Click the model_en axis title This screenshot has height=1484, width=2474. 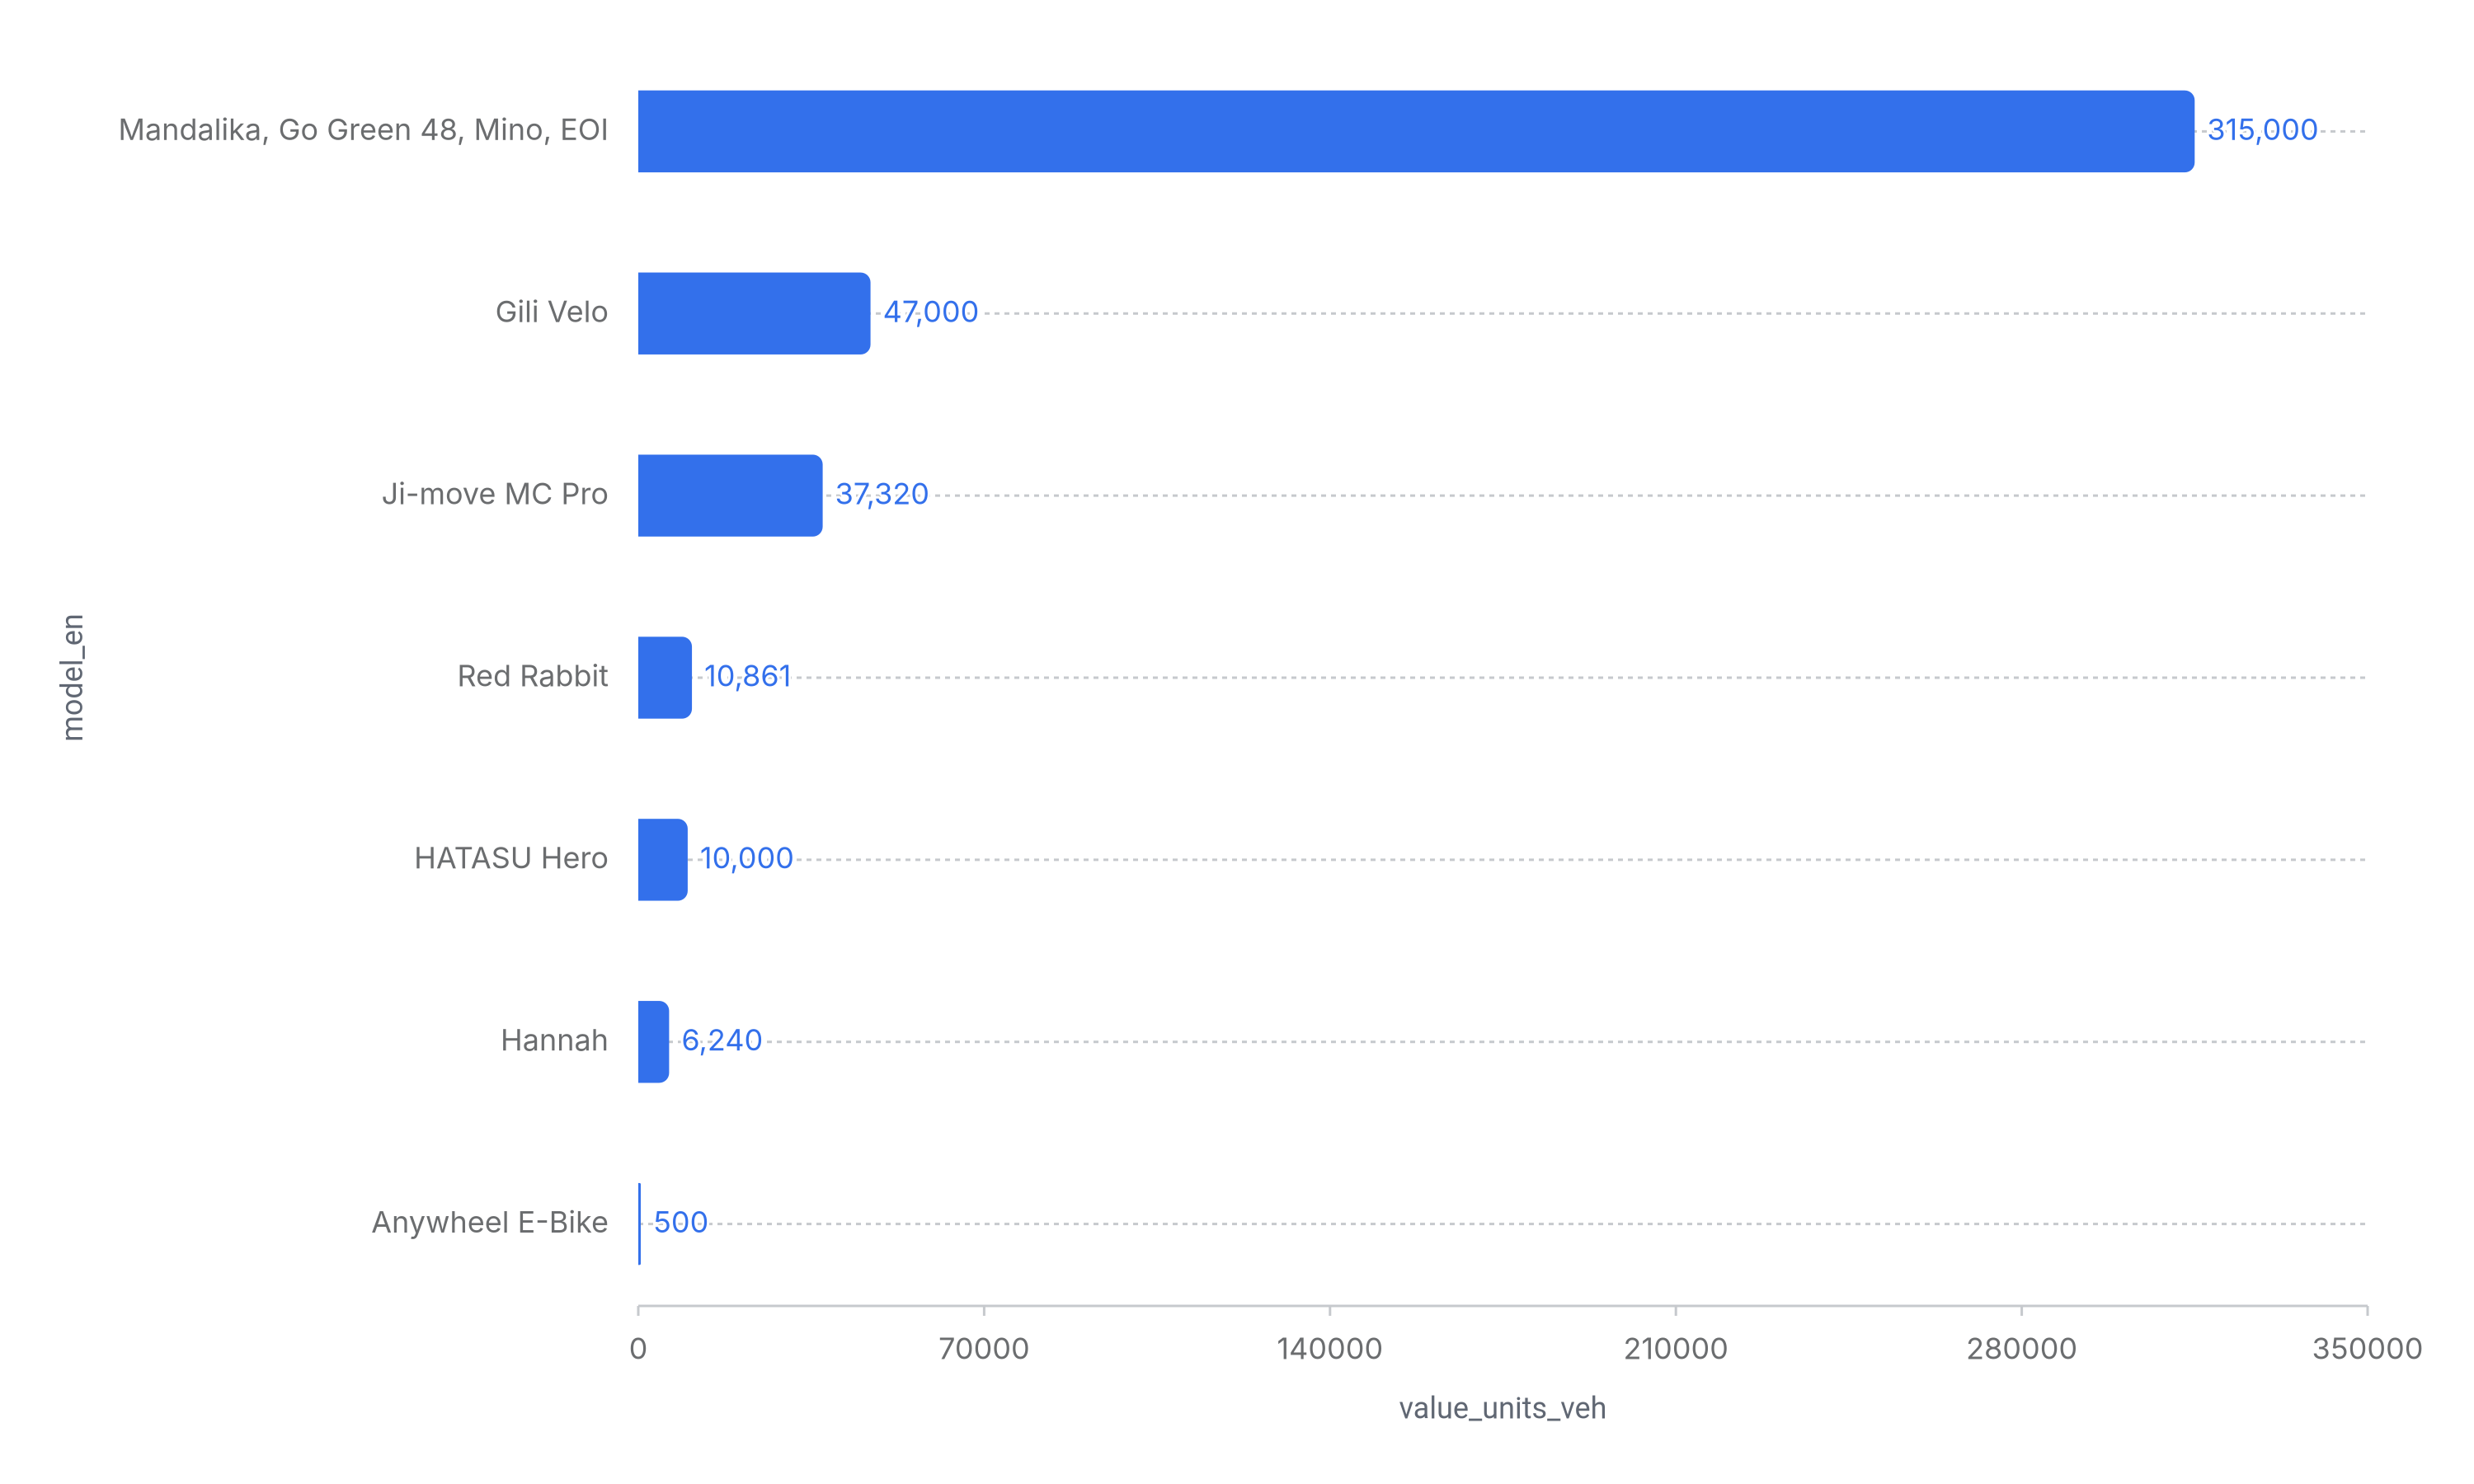point(72,677)
